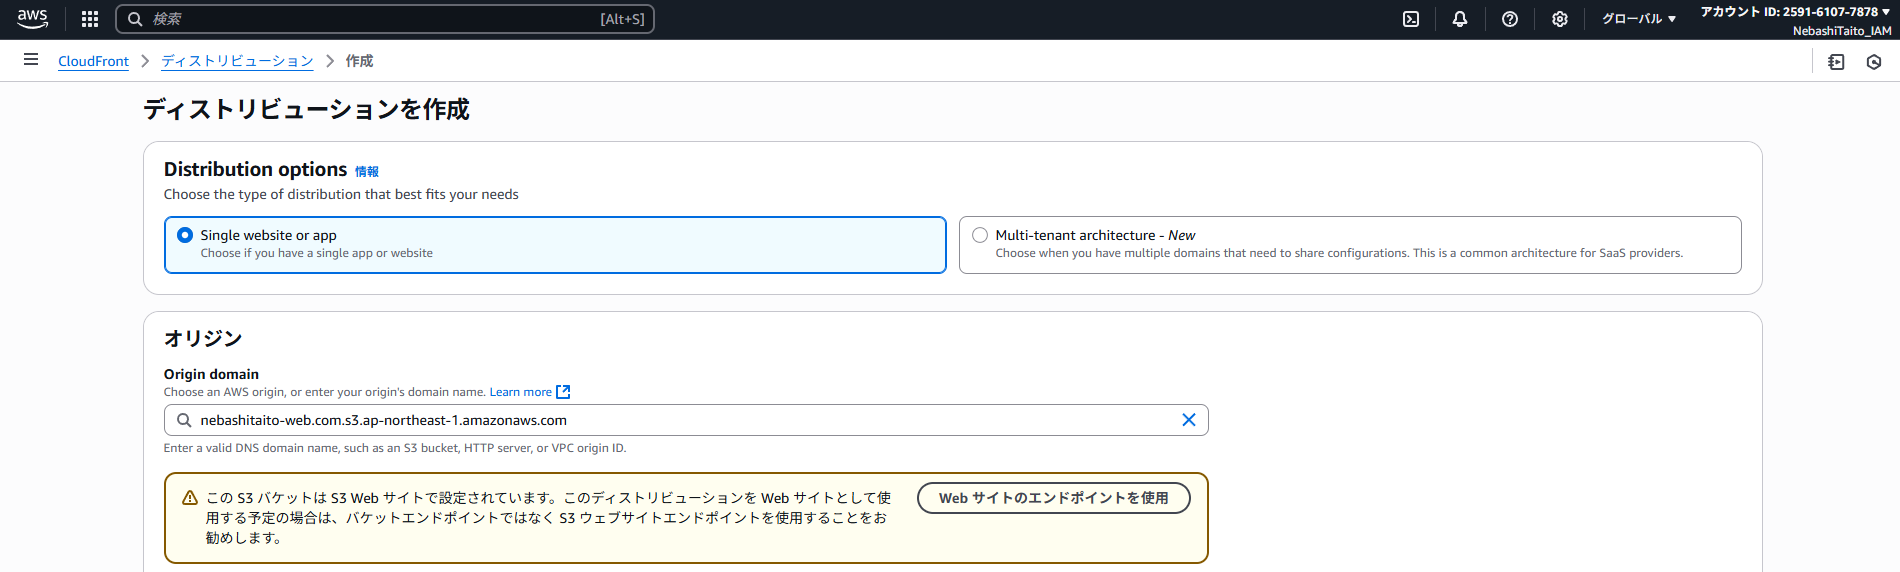The width and height of the screenshot is (1900, 572).
Task: Open the help question mark menu
Action: point(1510,19)
